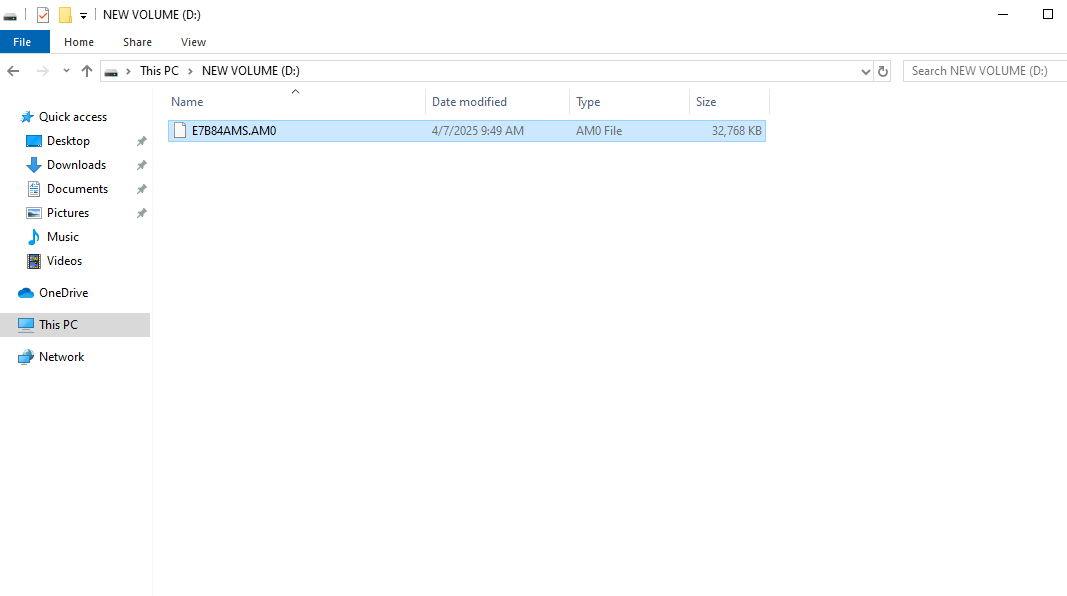Click the Pictures icon in sidebar

(33, 213)
